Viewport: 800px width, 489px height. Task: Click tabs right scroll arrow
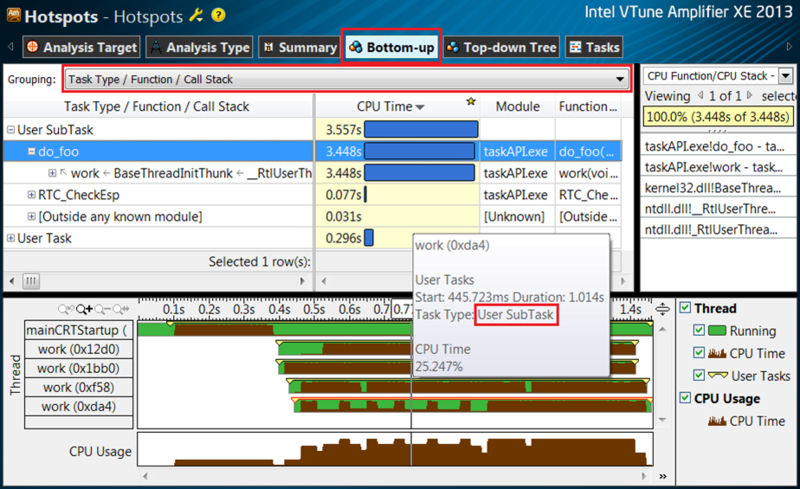click(x=789, y=46)
